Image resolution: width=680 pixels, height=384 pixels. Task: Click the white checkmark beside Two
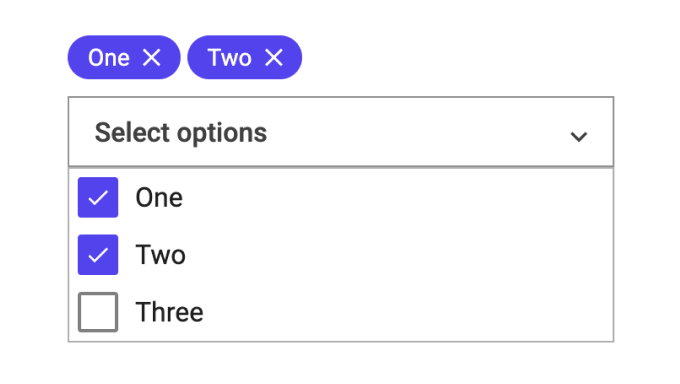click(98, 255)
